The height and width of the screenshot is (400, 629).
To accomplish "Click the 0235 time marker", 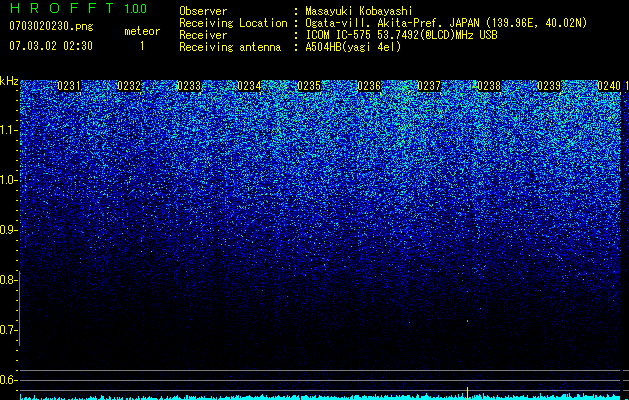I will pyautogui.click(x=309, y=86).
